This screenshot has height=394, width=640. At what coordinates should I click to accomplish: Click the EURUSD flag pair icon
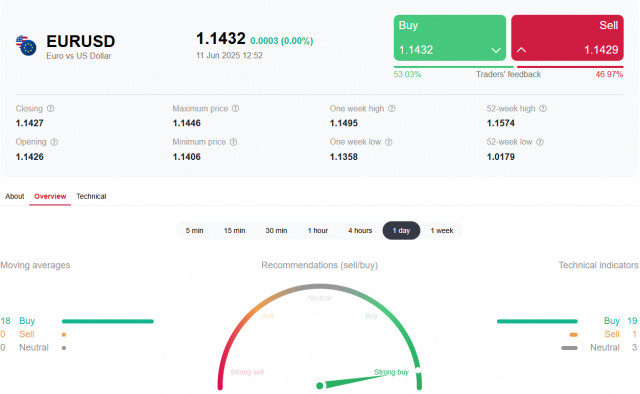[26, 45]
